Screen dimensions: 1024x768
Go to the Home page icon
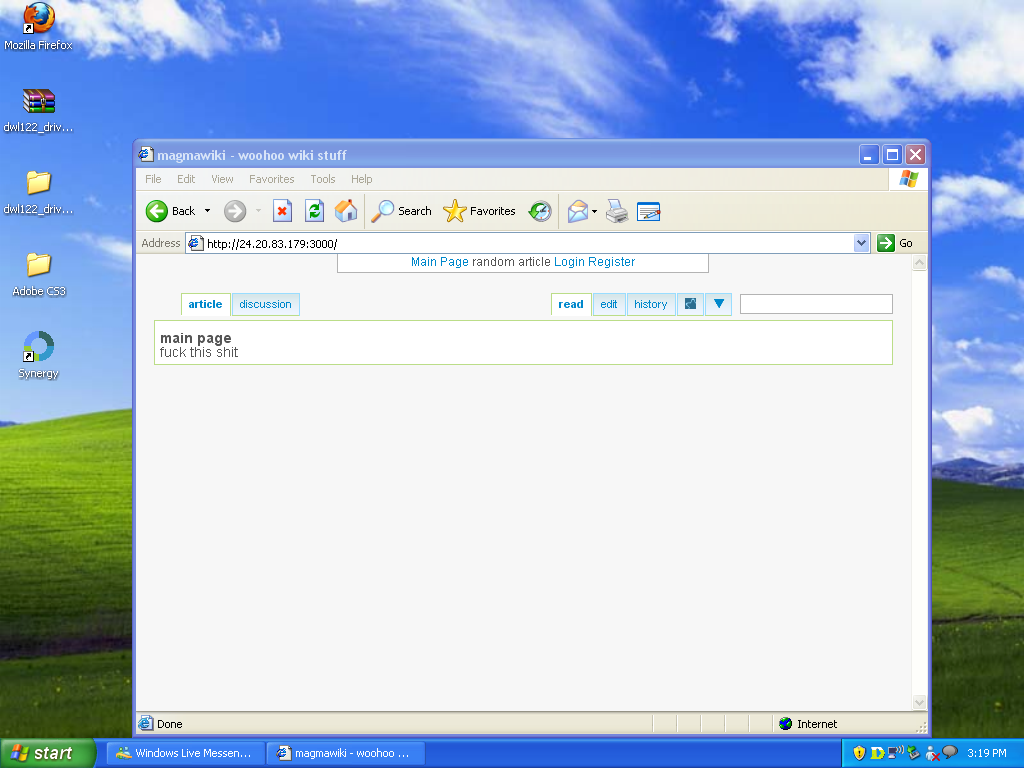point(346,211)
